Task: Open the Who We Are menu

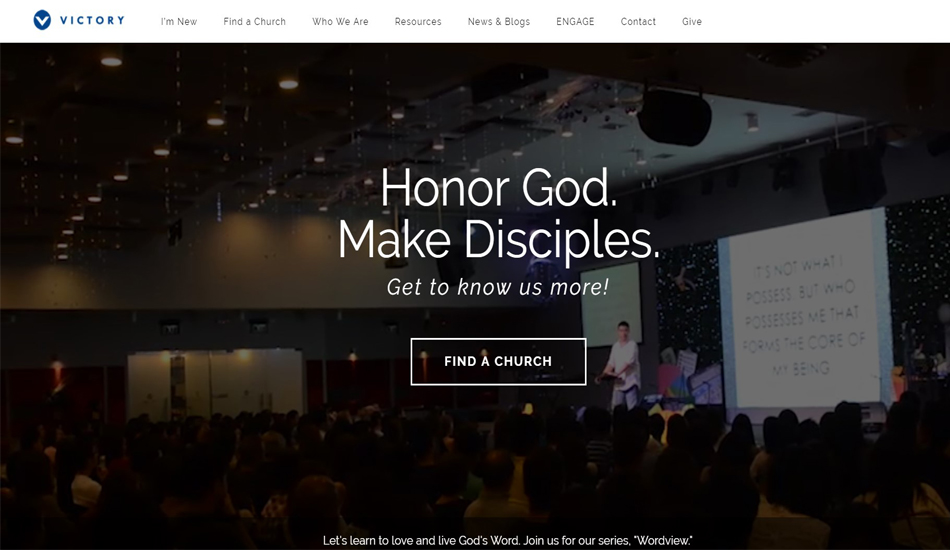Action: (340, 21)
